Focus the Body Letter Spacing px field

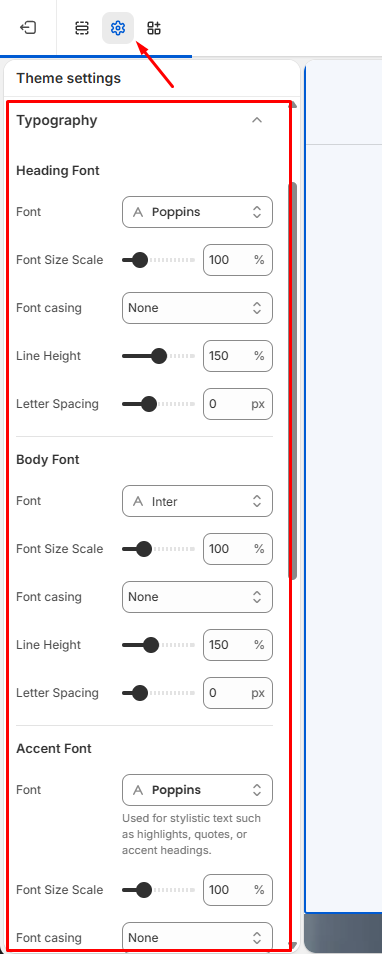[238, 693]
